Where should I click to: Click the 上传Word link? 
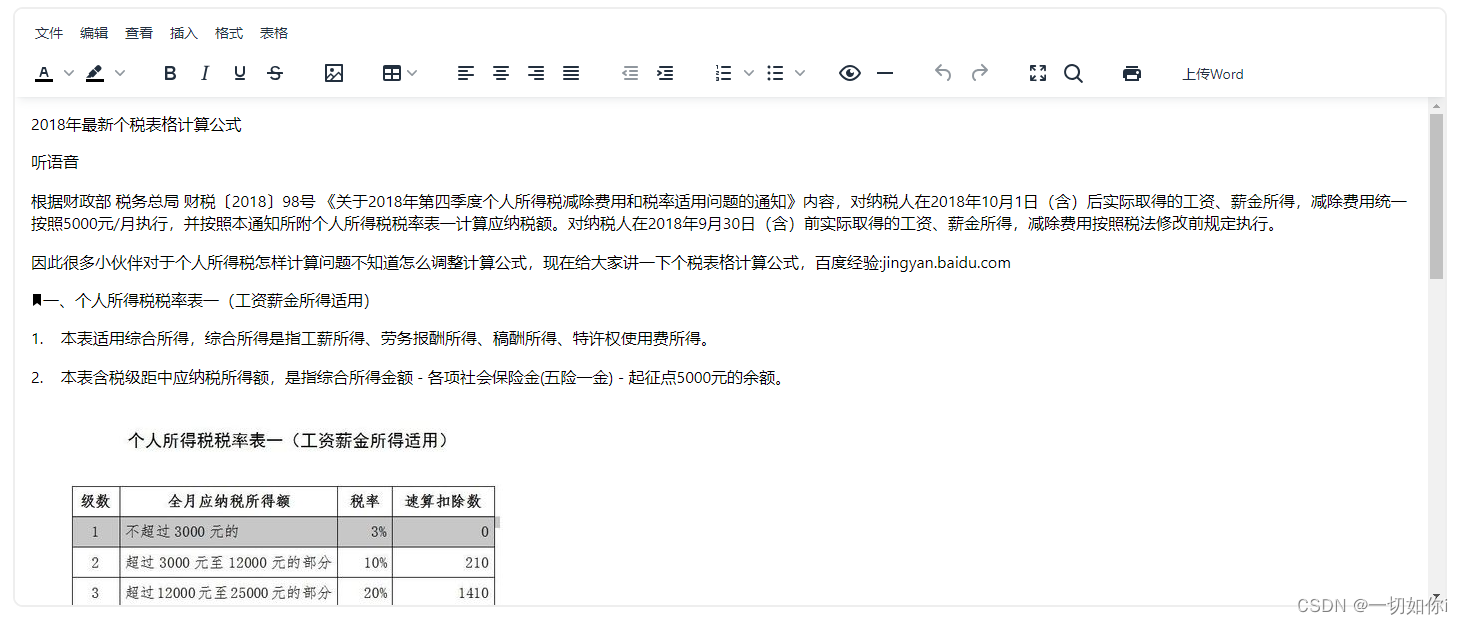(1212, 73)
